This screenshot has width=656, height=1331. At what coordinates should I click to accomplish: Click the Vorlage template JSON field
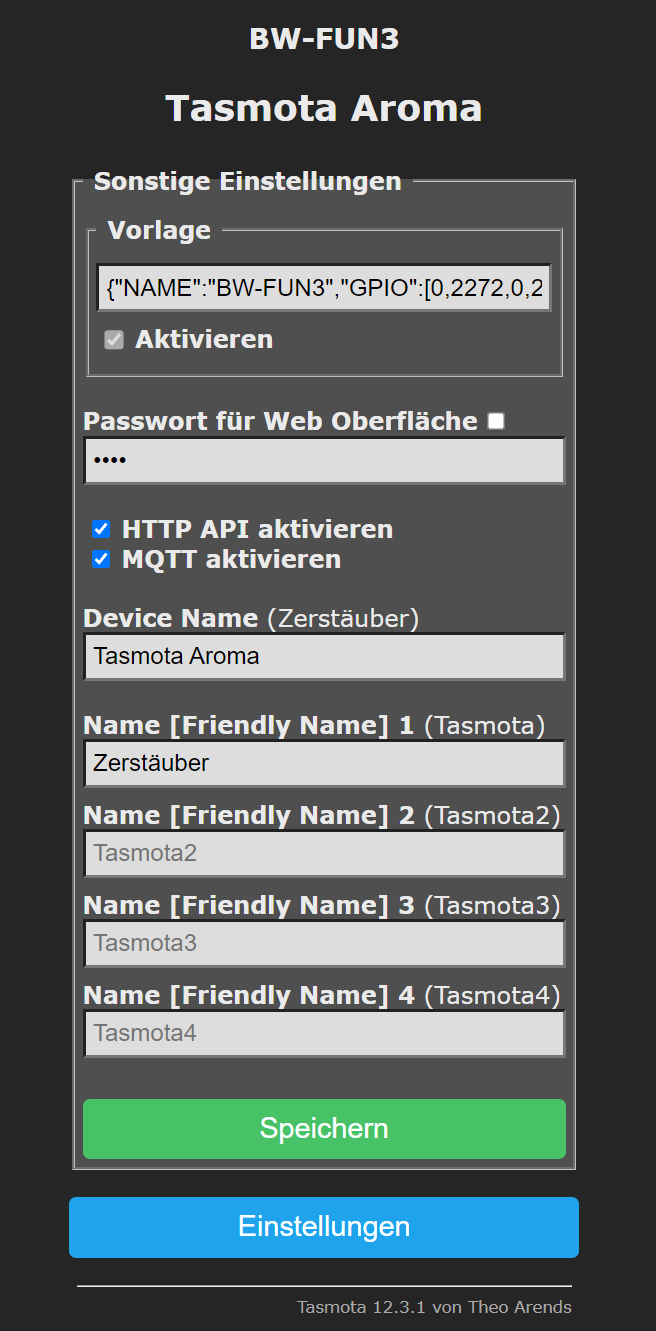click(x=324, y=288)
